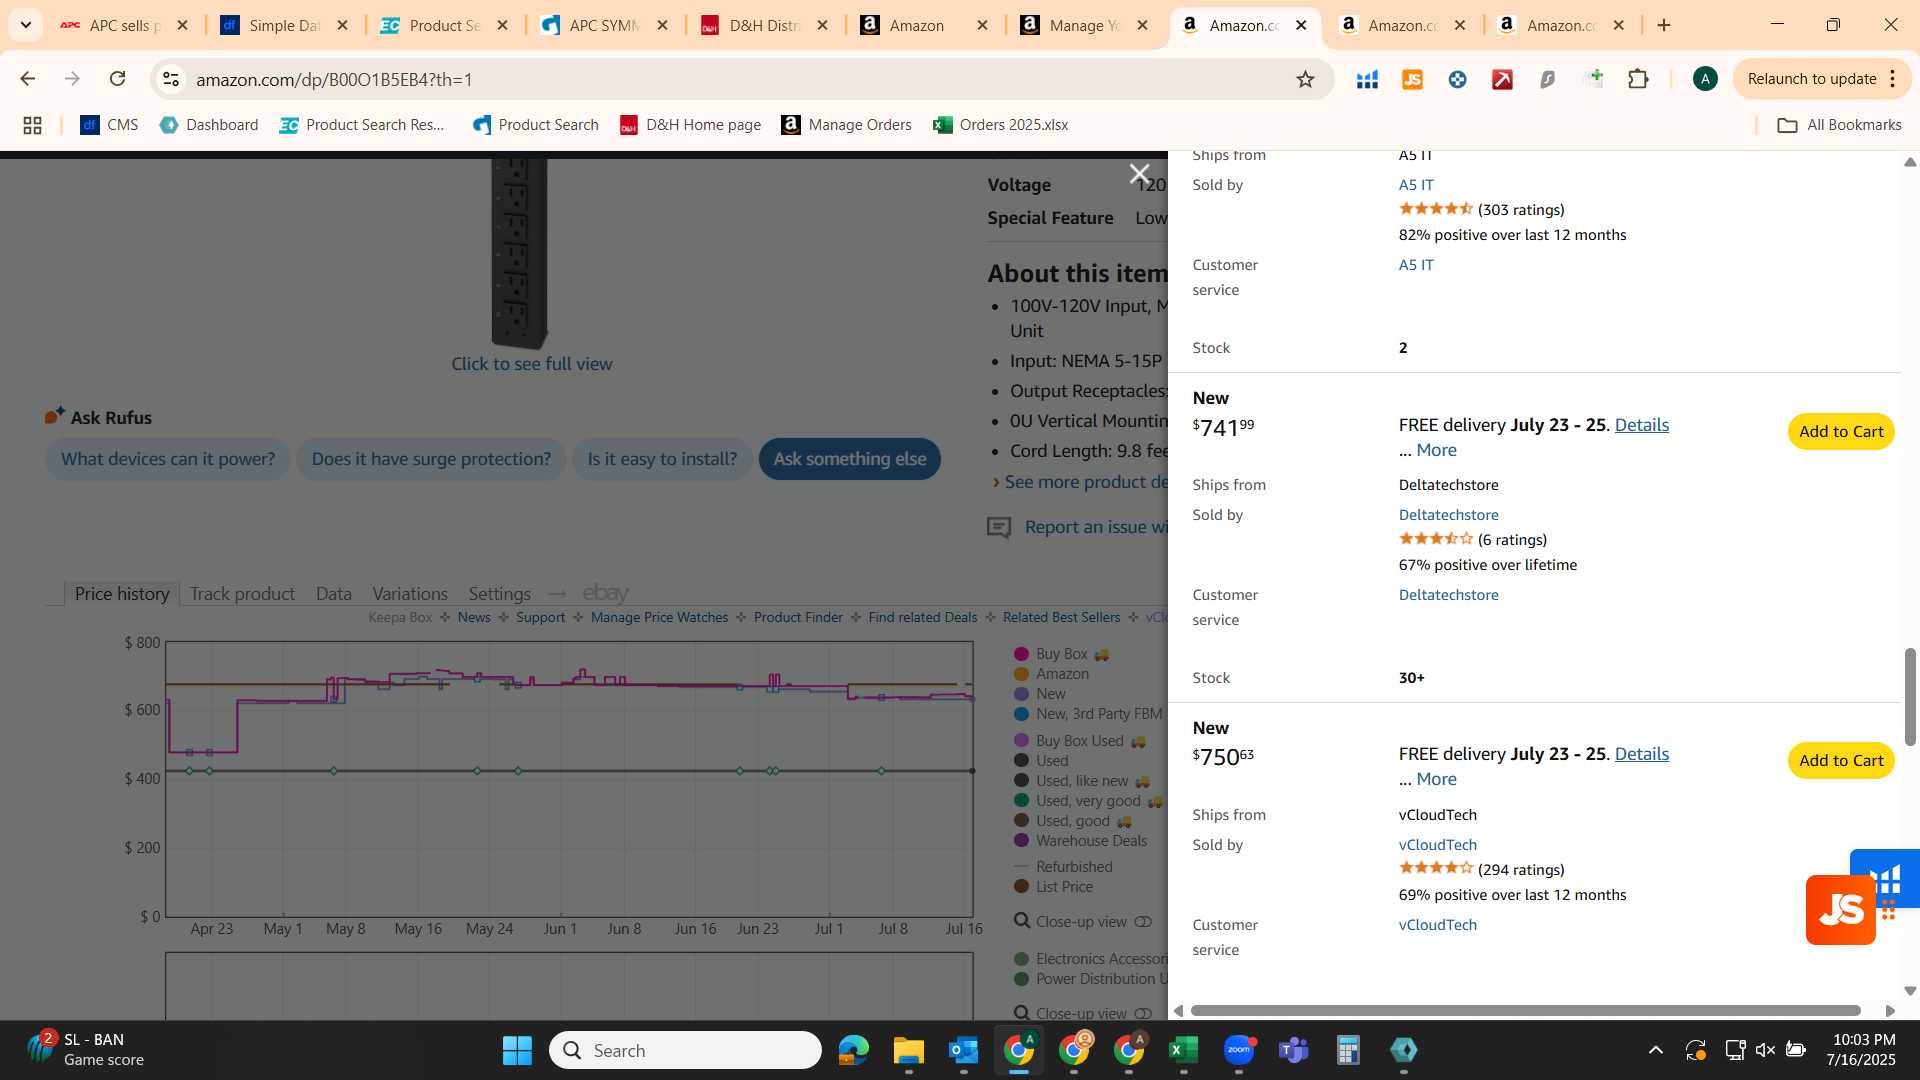Open the floating Jungle Scout JS widget

[1841, 910]
